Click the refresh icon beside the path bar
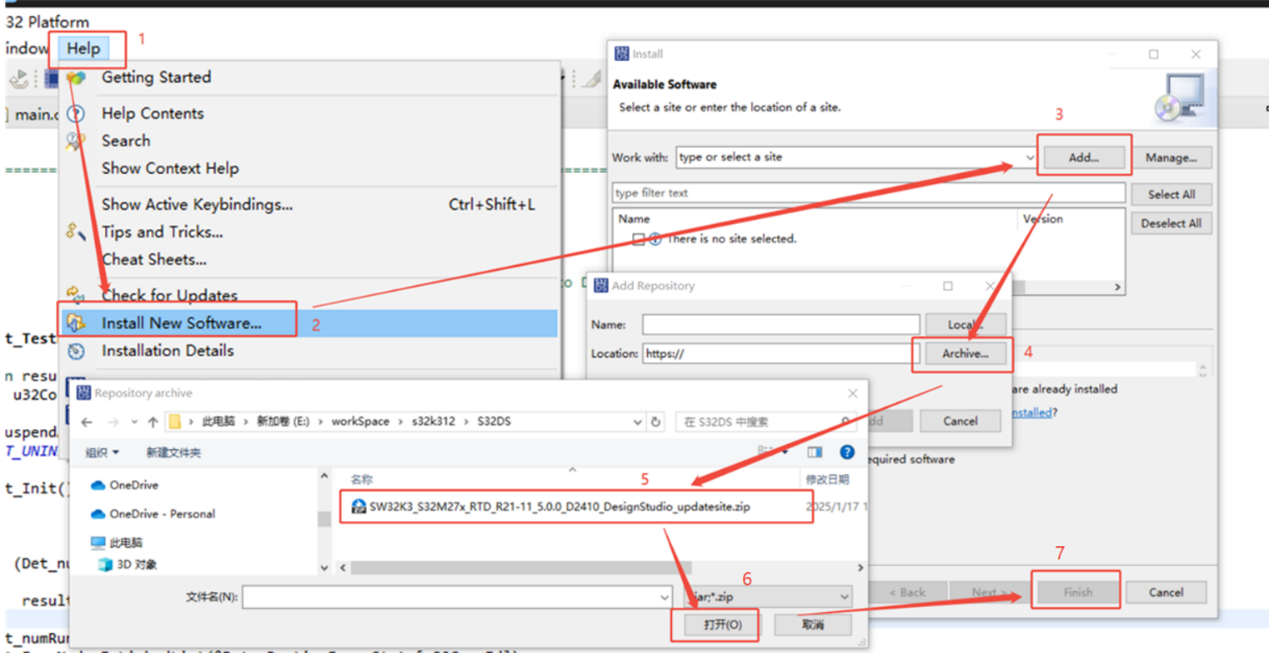This screenshot has width=1269, height=653. 656,422
